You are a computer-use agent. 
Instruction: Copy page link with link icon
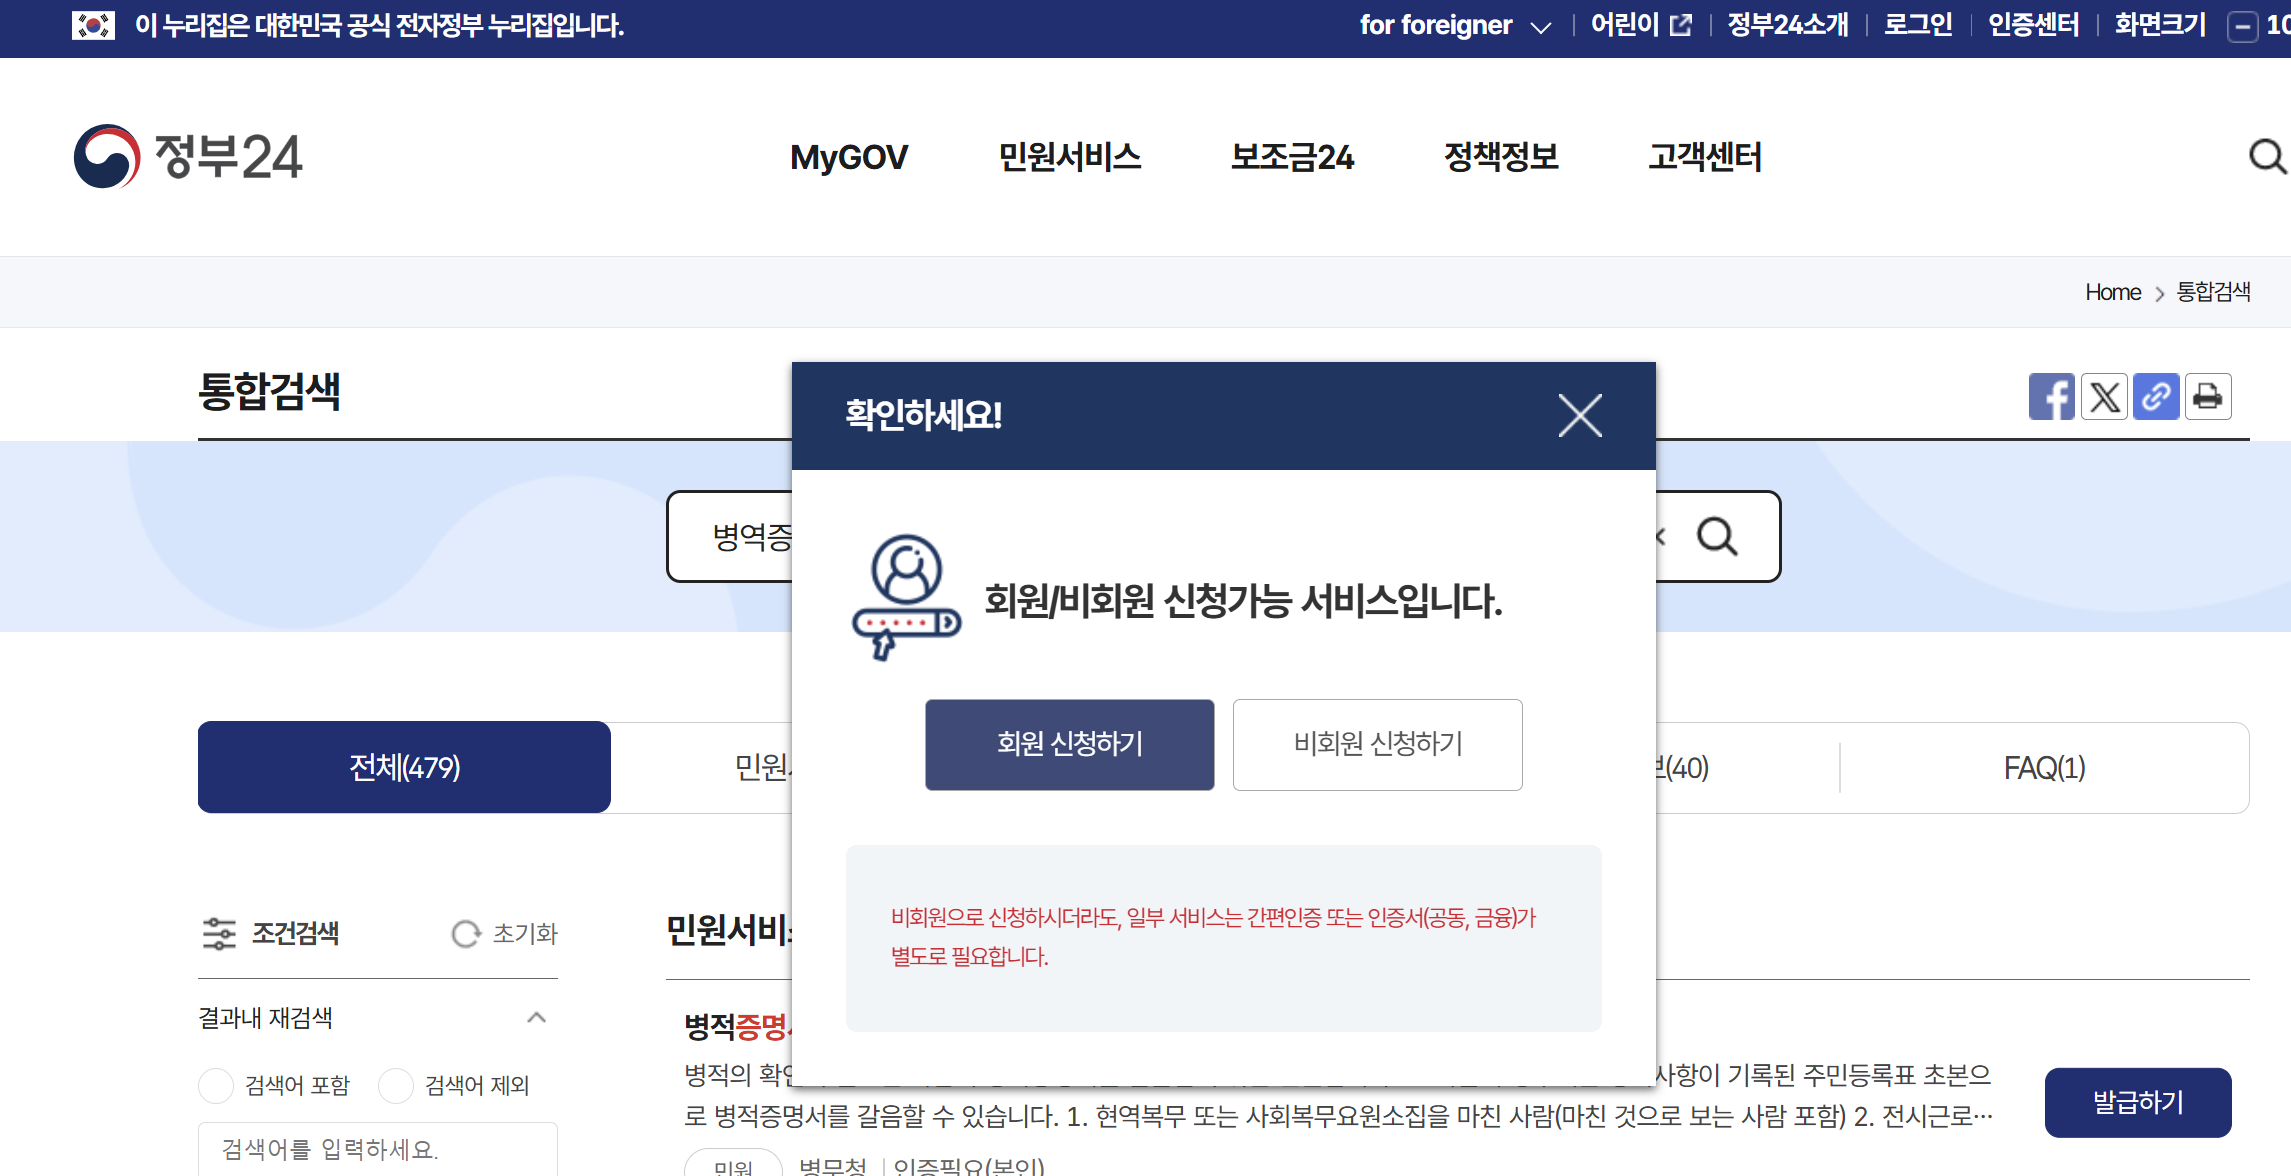[2156, 397]
